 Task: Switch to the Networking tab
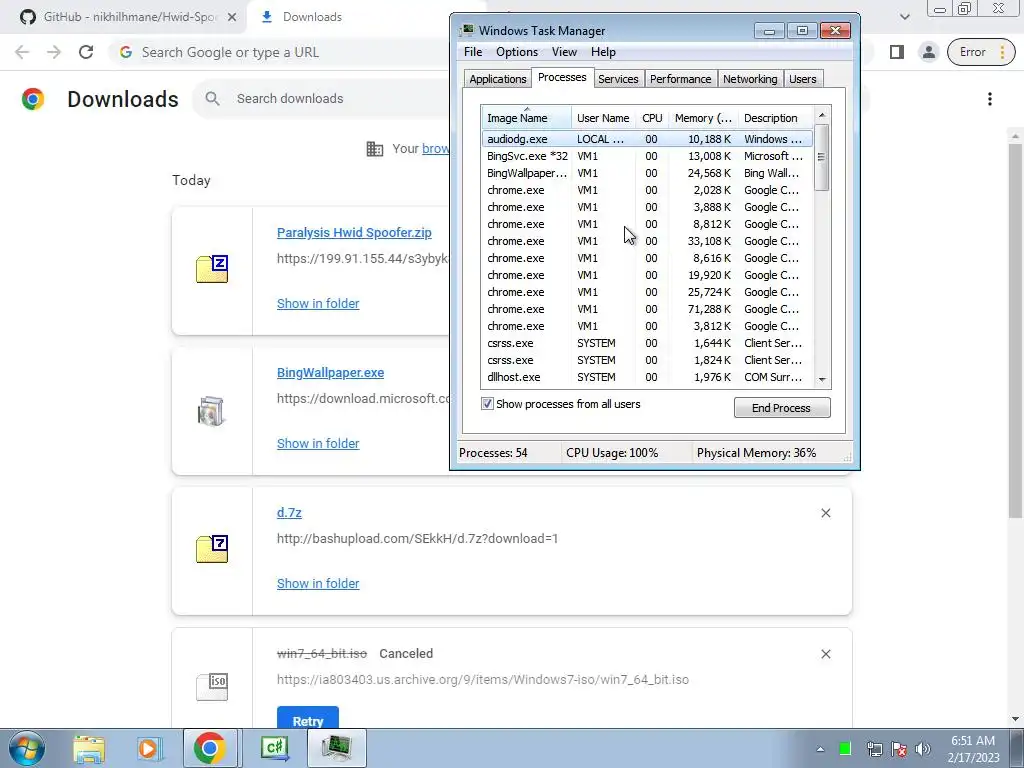coord(750,79)
